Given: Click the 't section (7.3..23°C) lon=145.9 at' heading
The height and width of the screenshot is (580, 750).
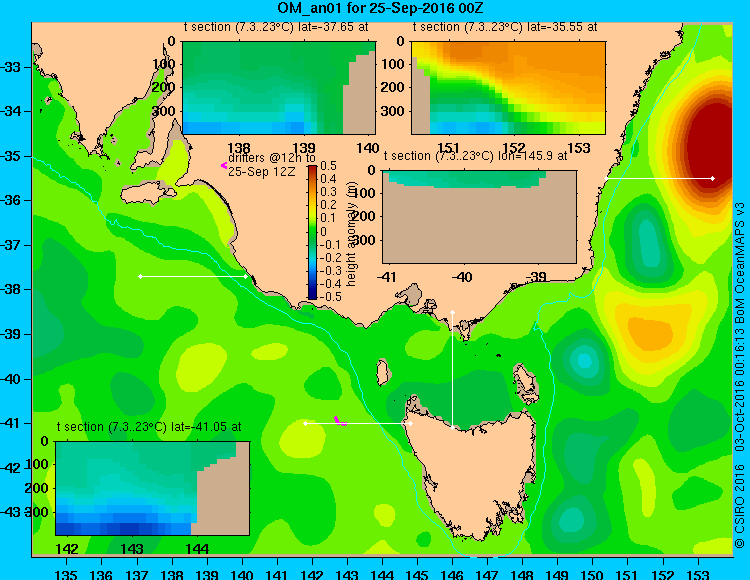Looking at the screenshot, I should [475, 156].
